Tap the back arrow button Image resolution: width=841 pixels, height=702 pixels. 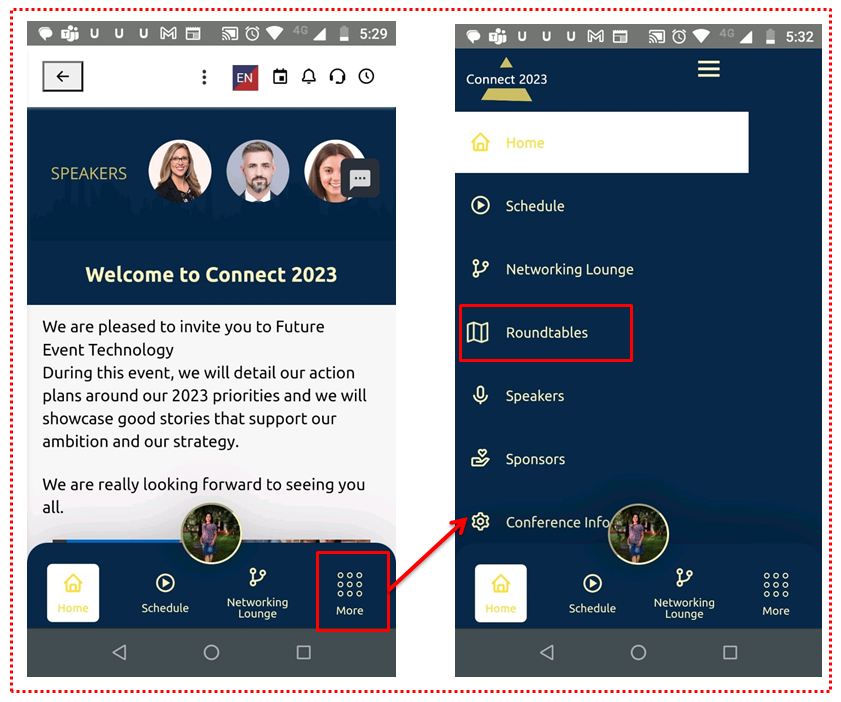[x=62, y=77]
